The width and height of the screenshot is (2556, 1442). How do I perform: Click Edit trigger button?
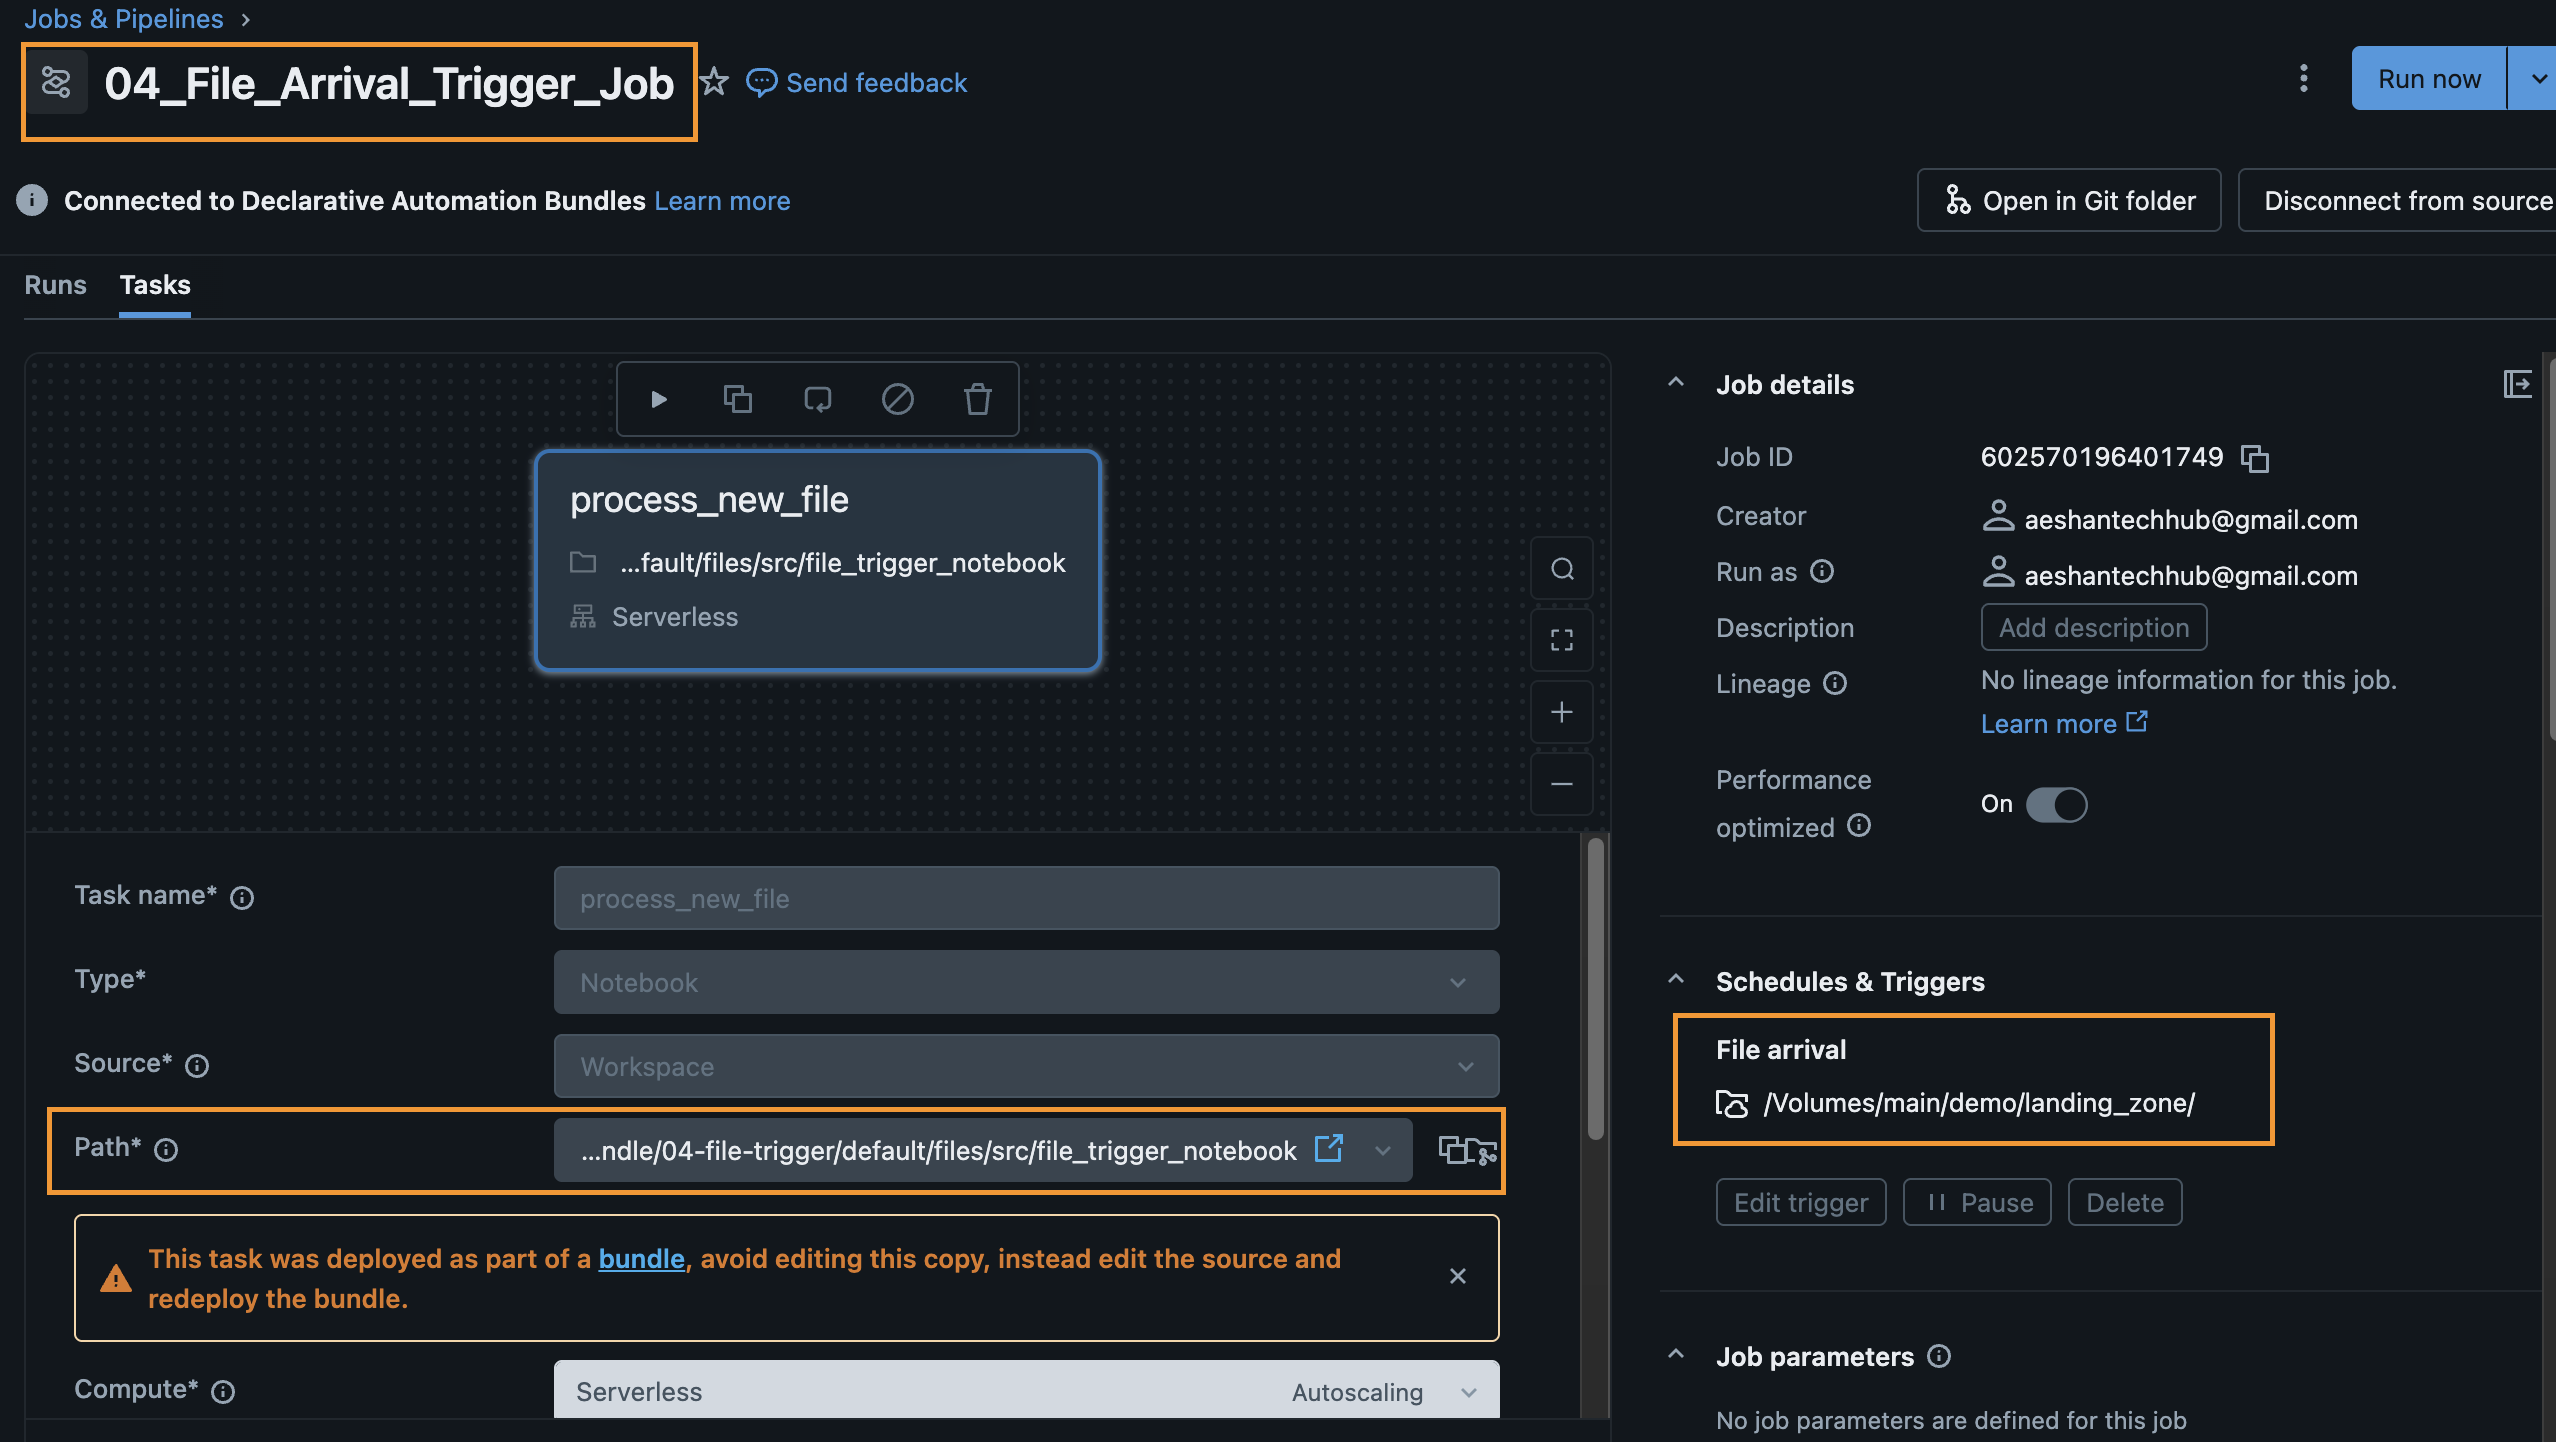[1801, 1203]
